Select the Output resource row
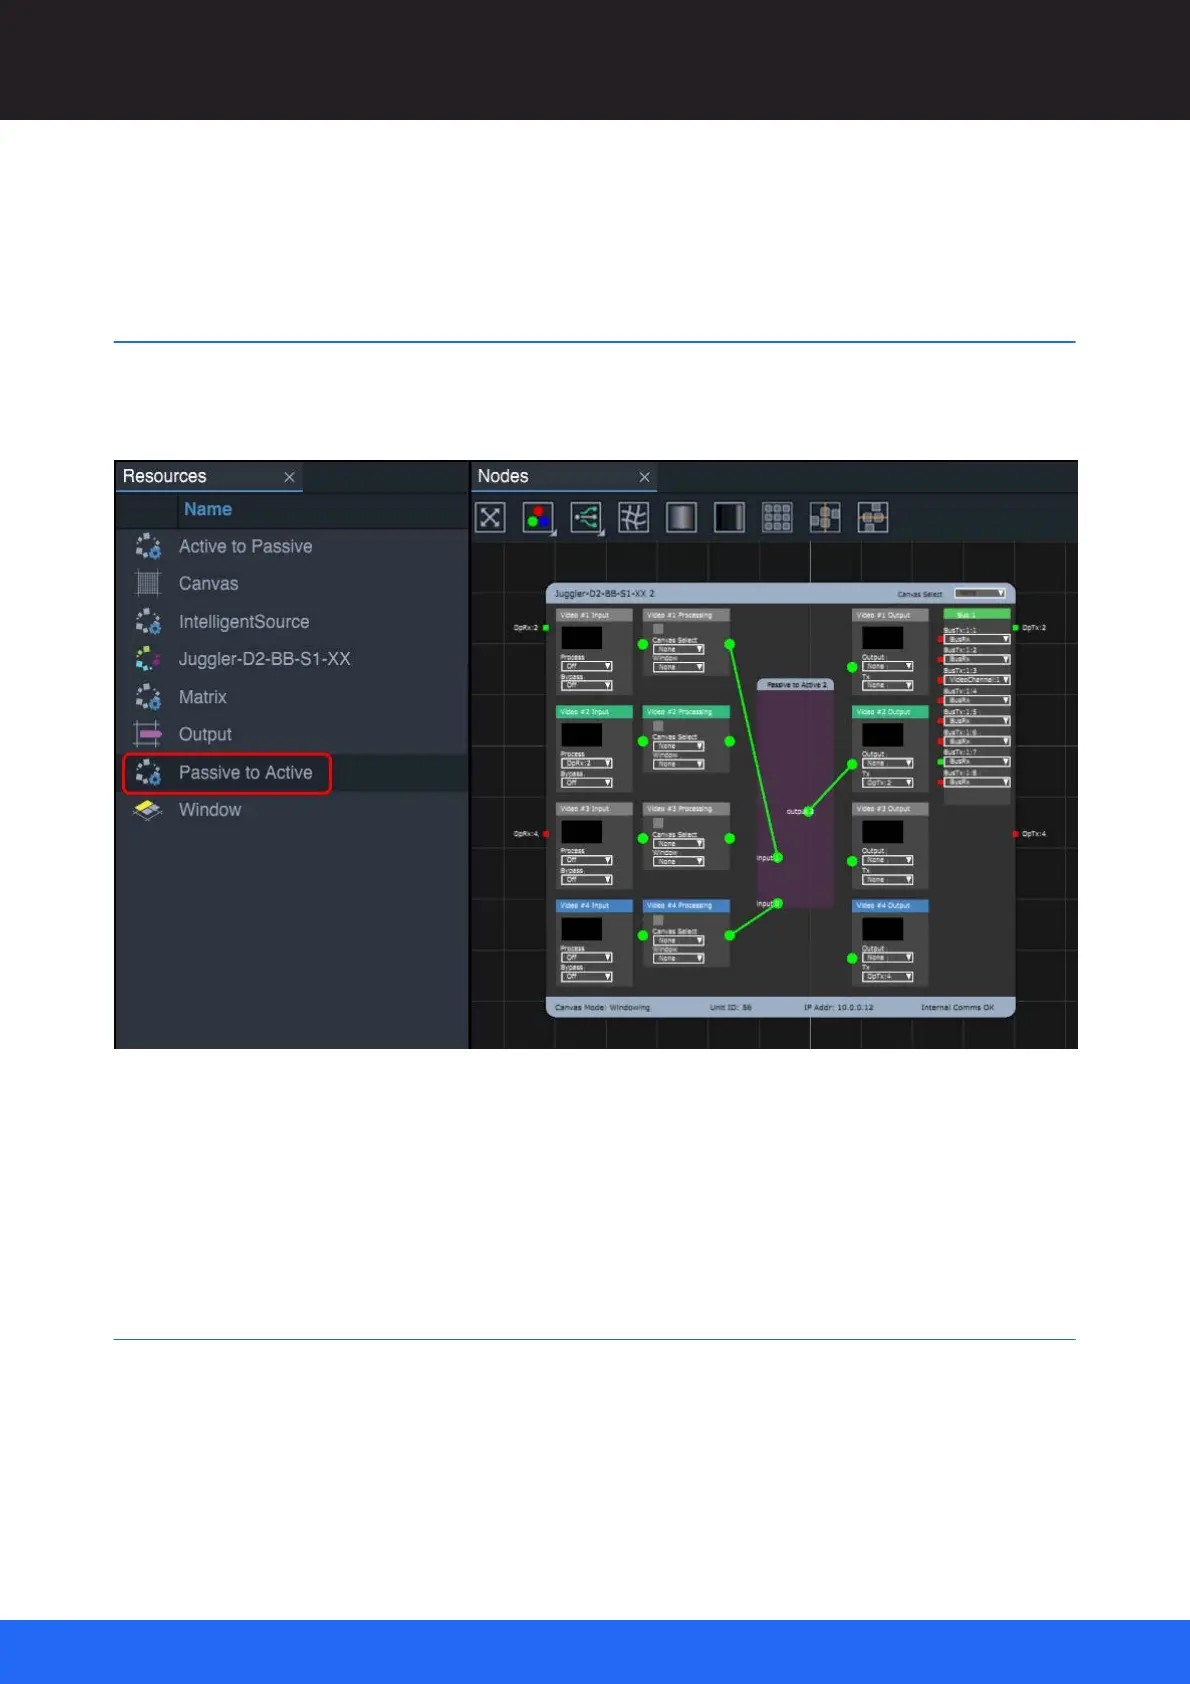 click(292, 734)
